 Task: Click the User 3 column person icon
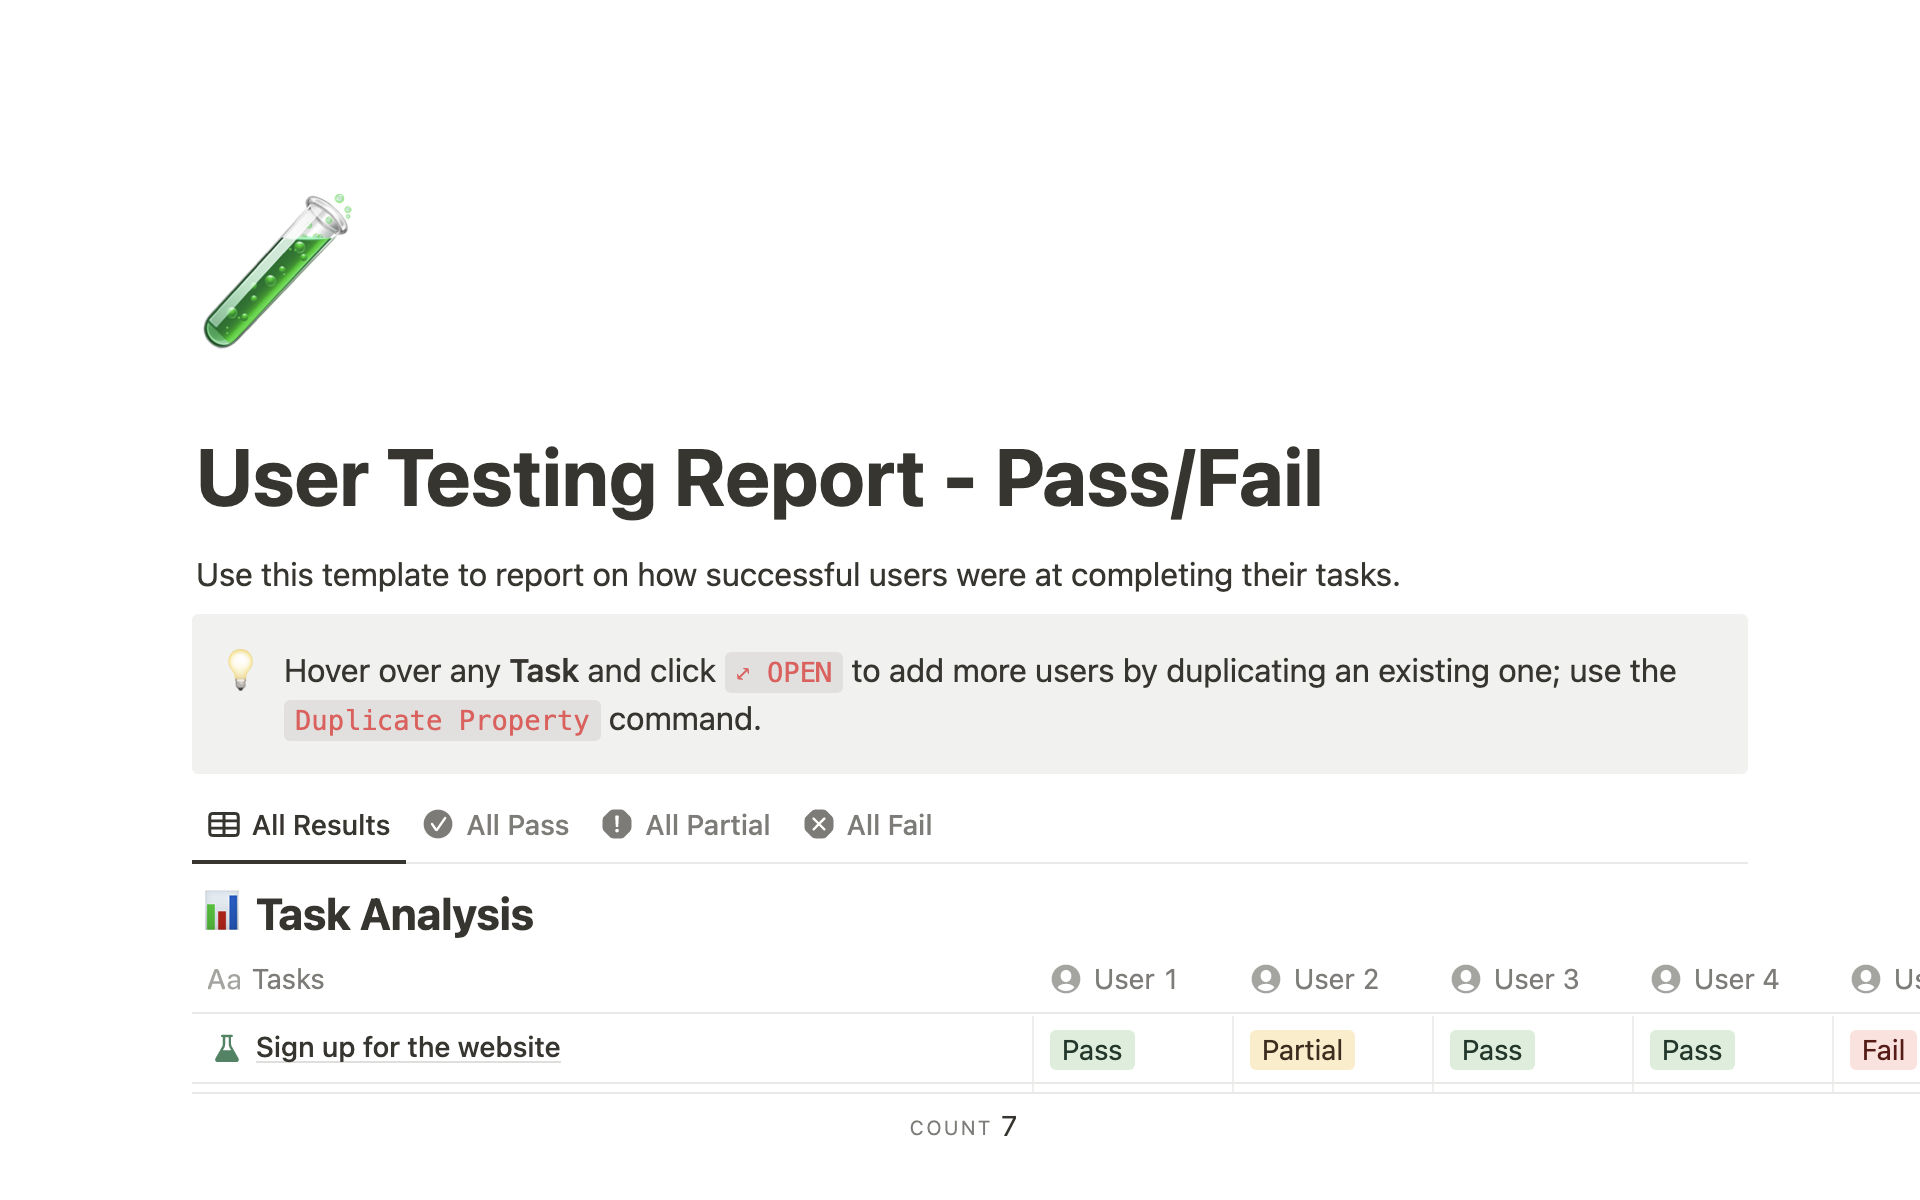[x=1466, y=979]
